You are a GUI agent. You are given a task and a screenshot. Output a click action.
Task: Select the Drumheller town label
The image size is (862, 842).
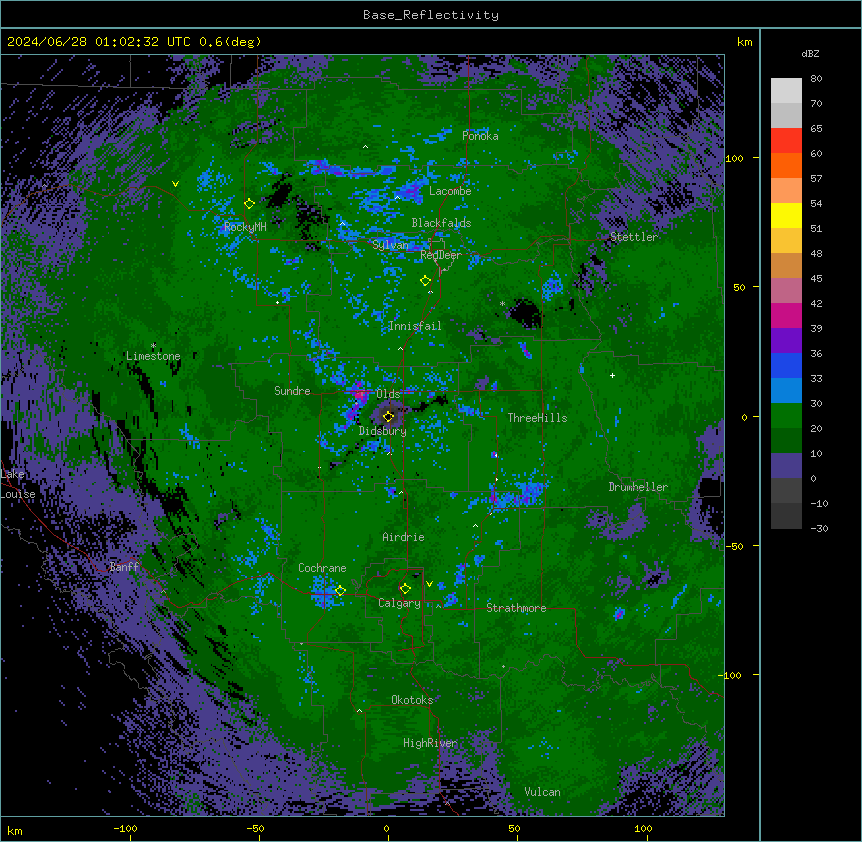638,487
